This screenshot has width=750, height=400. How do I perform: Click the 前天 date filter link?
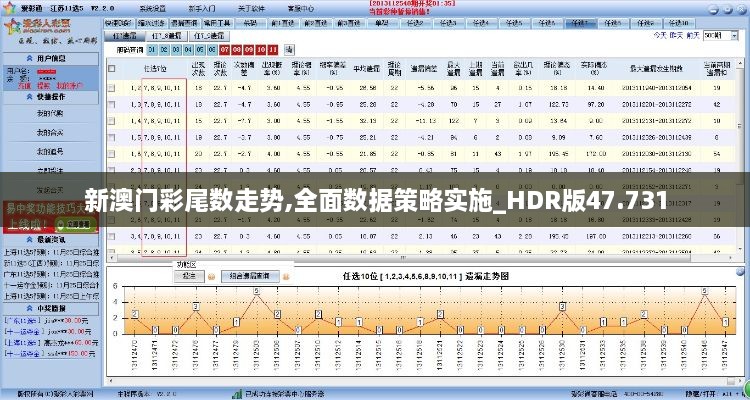693,35
